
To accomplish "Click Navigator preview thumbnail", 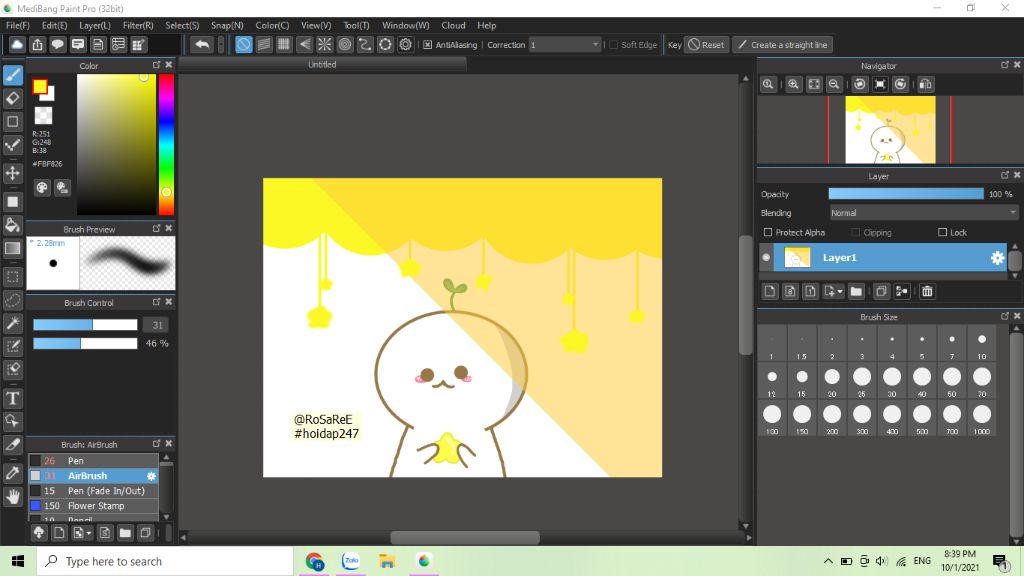I will pos(890,130).
